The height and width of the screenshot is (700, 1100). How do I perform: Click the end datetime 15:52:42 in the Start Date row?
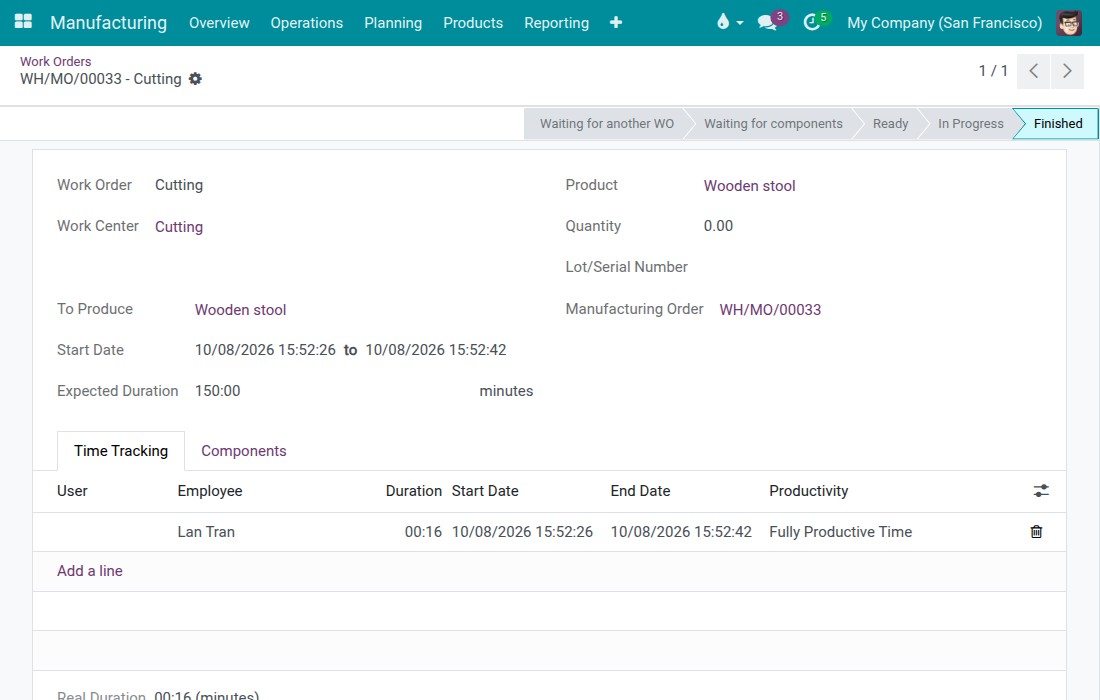(436, 350)
